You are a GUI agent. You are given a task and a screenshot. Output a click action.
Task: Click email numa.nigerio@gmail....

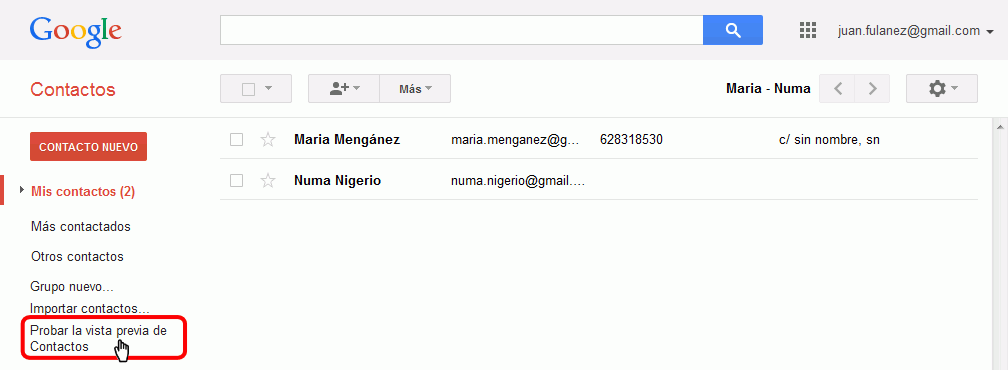[x=518, y=181]
